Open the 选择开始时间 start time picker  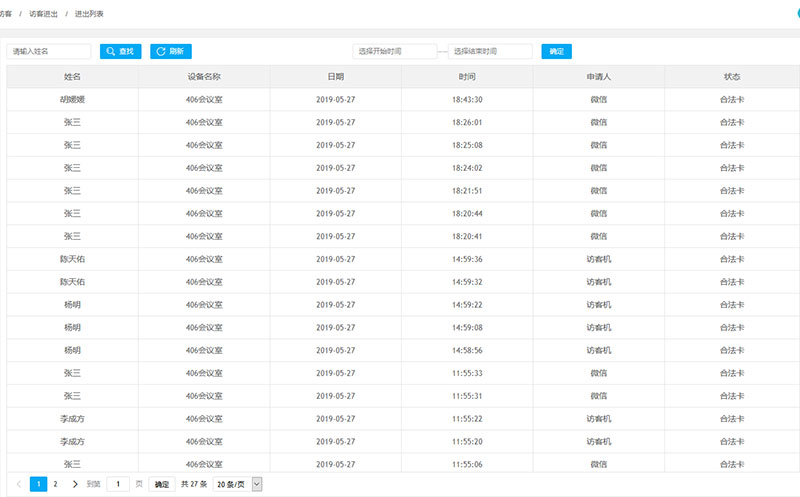click(394, 51)
